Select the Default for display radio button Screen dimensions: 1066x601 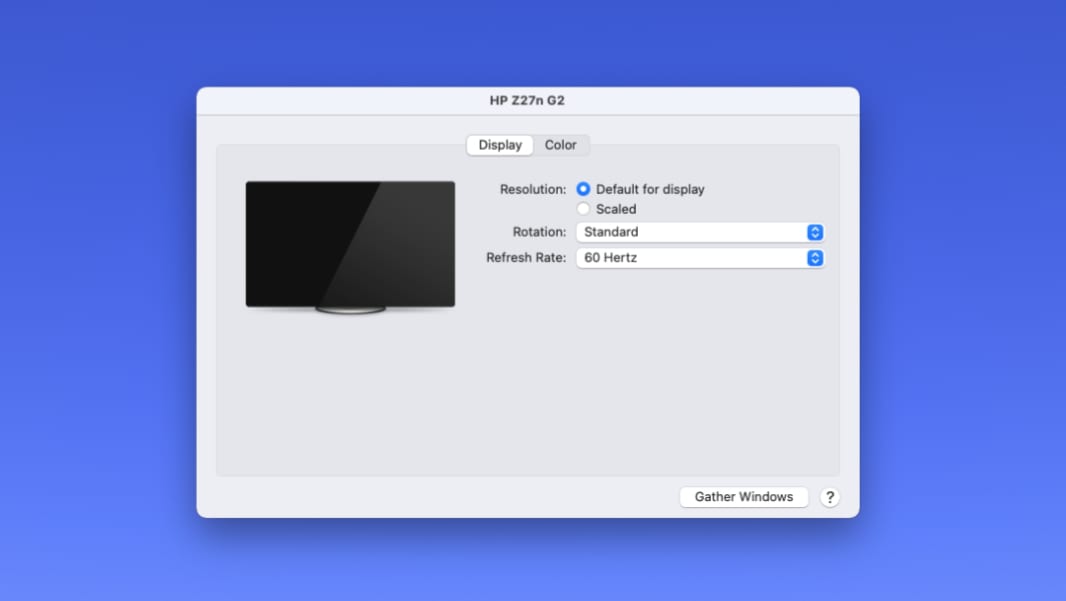583,189
